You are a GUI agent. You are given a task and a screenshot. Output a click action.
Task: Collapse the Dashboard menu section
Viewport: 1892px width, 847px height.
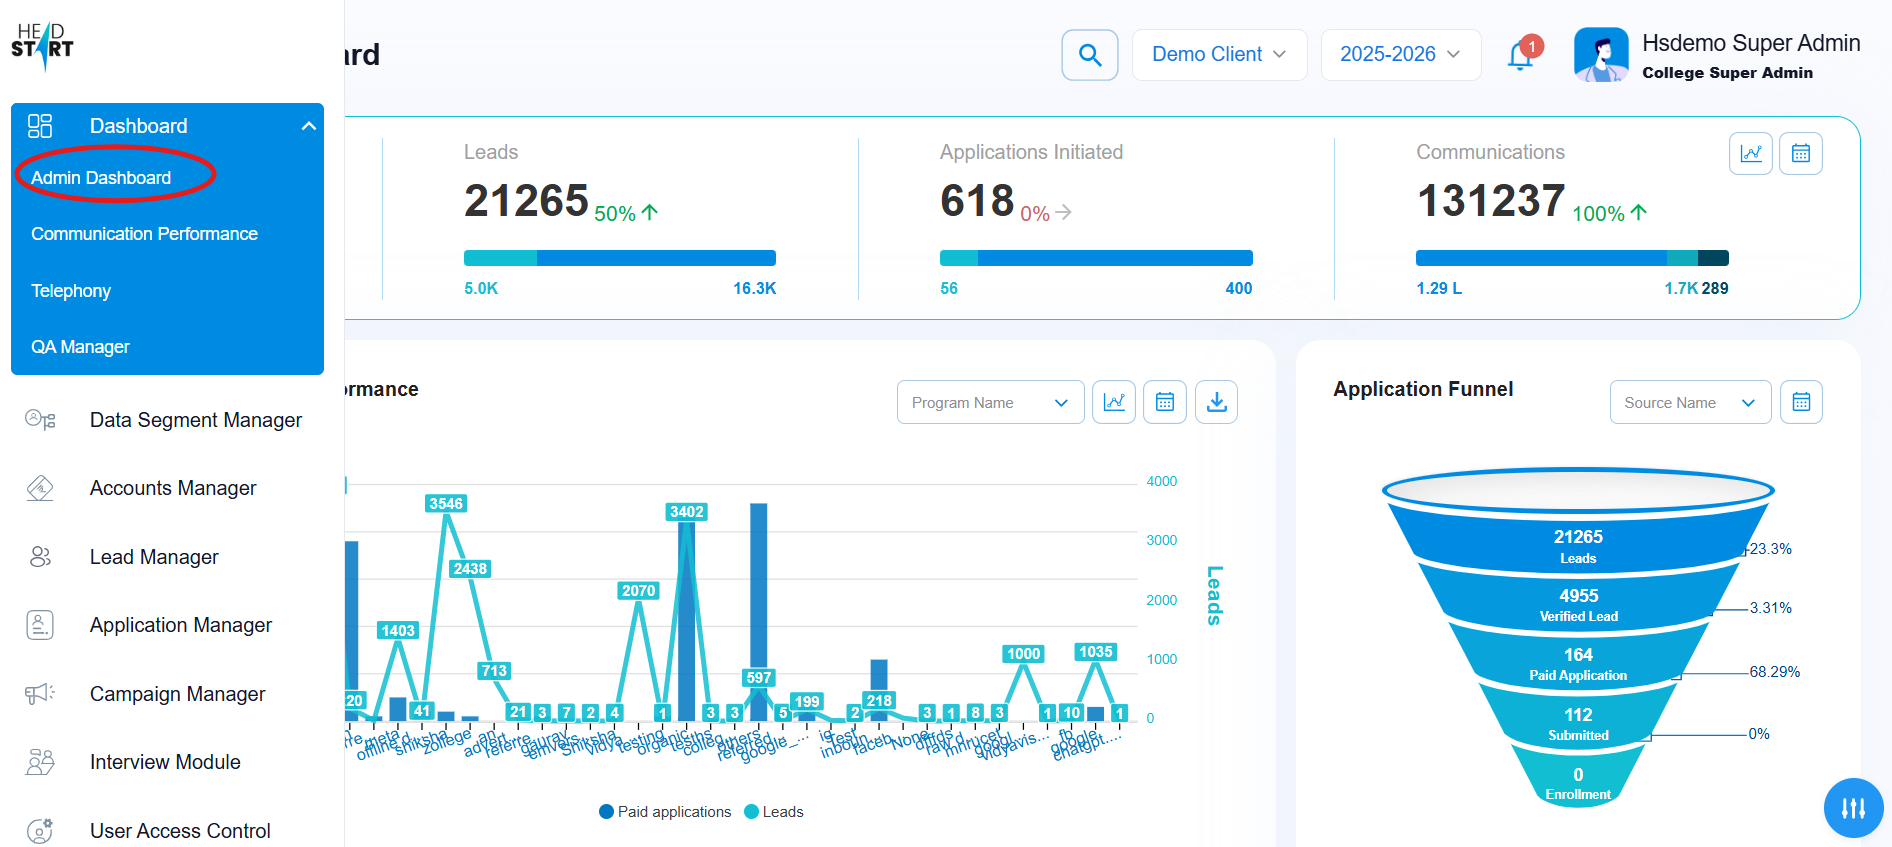[x=308, y=126]
